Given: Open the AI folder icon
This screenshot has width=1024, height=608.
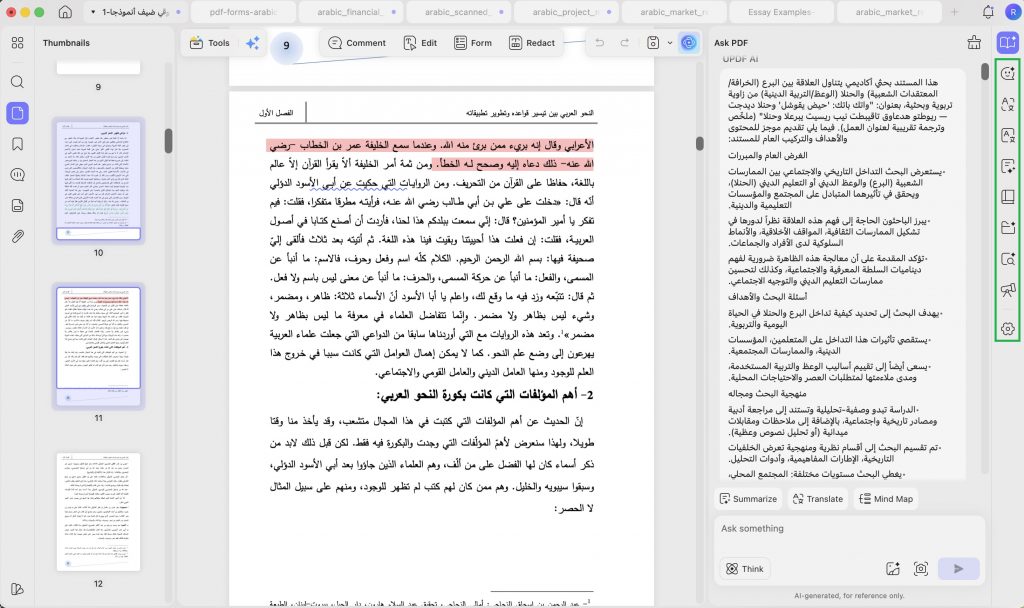Looking at the screenshot, I should click(x=1008, y=227).
